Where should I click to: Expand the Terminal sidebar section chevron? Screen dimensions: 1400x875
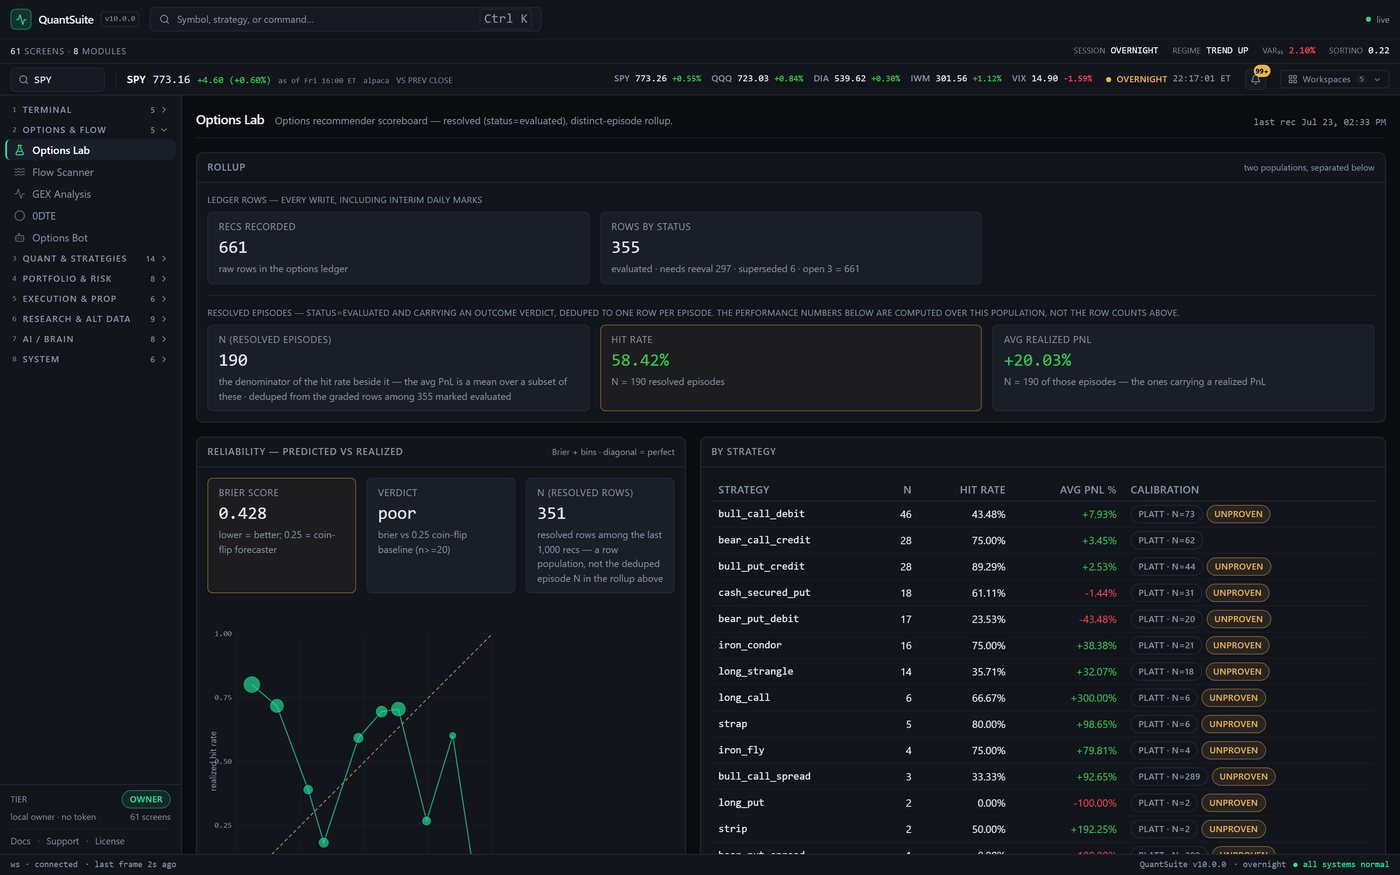(164, 110)
